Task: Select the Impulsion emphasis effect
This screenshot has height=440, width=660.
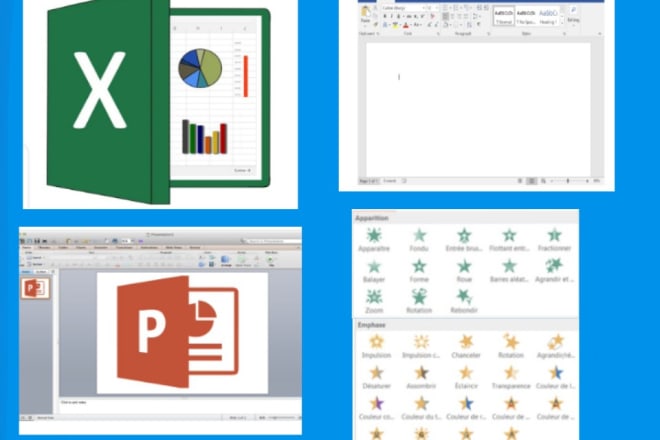Action: click(x=376, y=347)
